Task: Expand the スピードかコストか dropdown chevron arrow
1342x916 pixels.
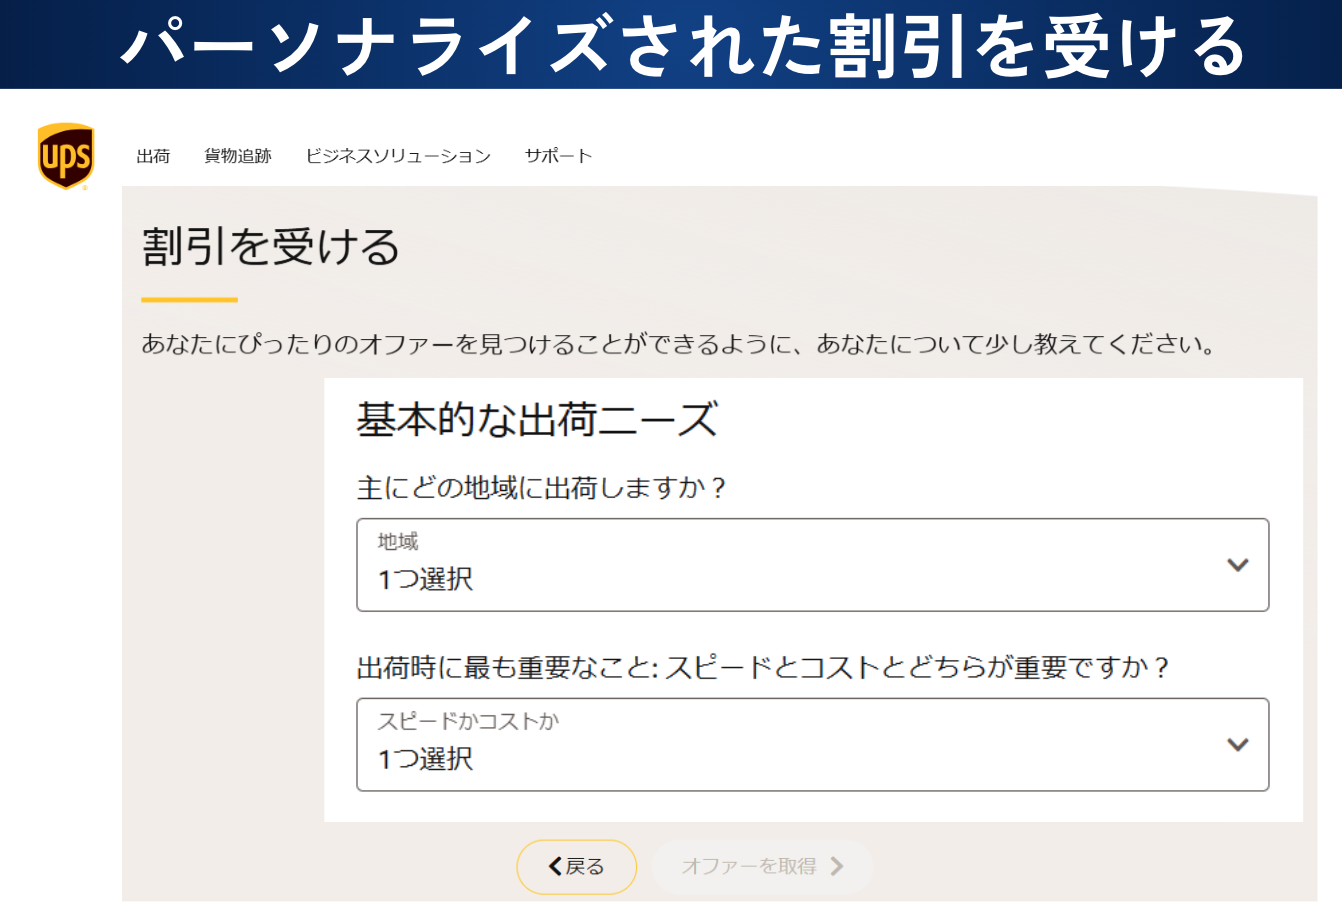Action: pos(1237,745)
